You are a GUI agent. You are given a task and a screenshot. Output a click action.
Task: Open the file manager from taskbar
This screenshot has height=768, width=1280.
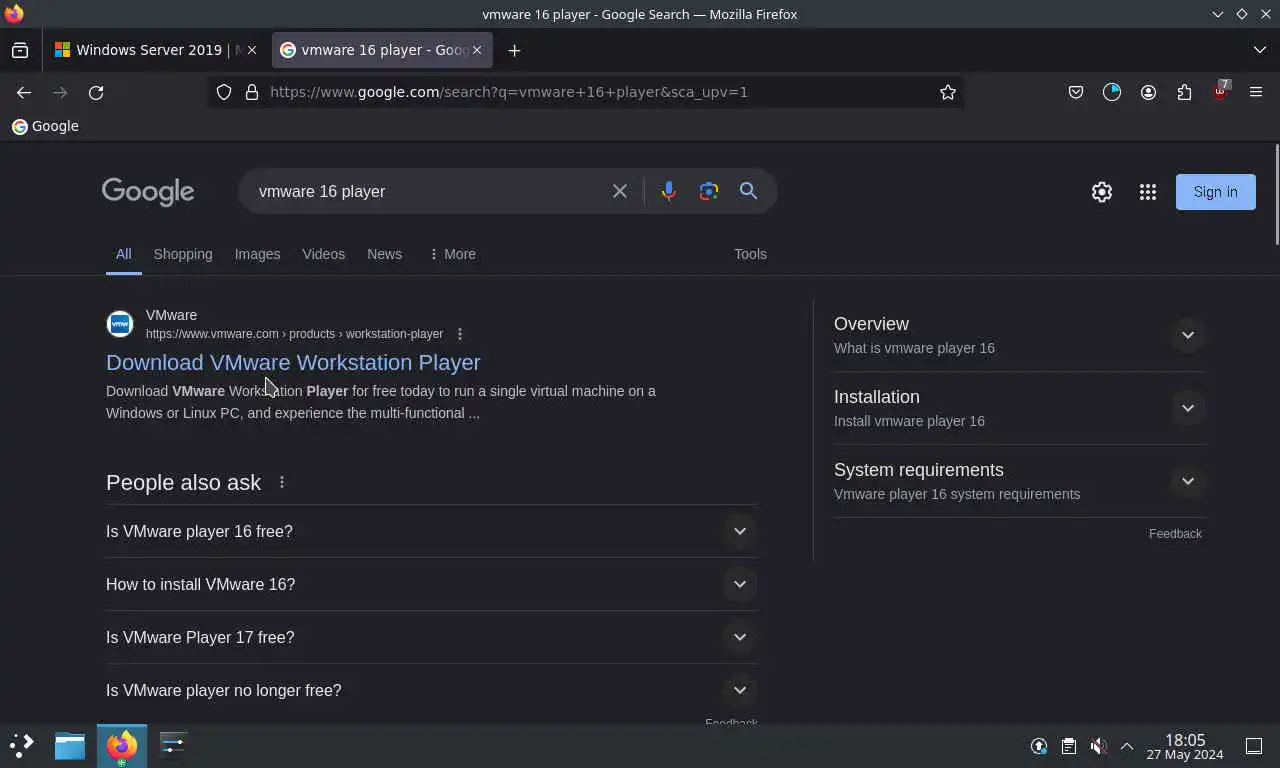click(70, 745)
